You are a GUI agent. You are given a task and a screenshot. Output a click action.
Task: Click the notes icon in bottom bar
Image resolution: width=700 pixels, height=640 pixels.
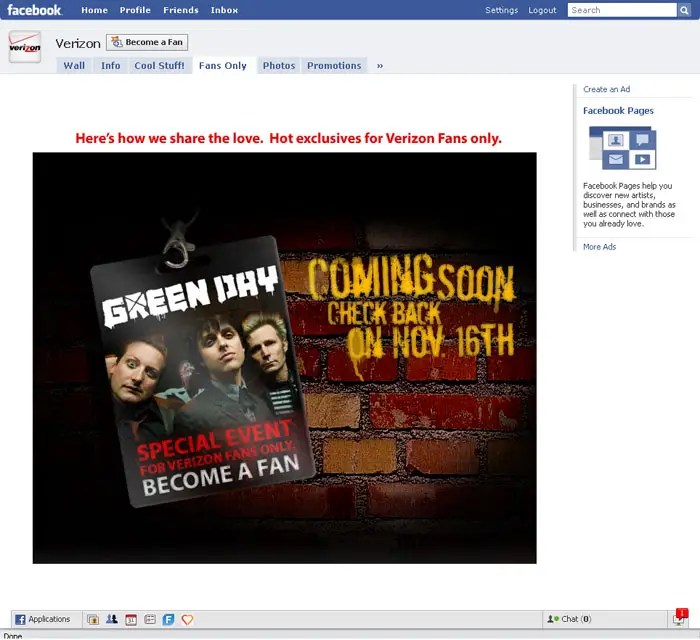(x=150, y=619)
